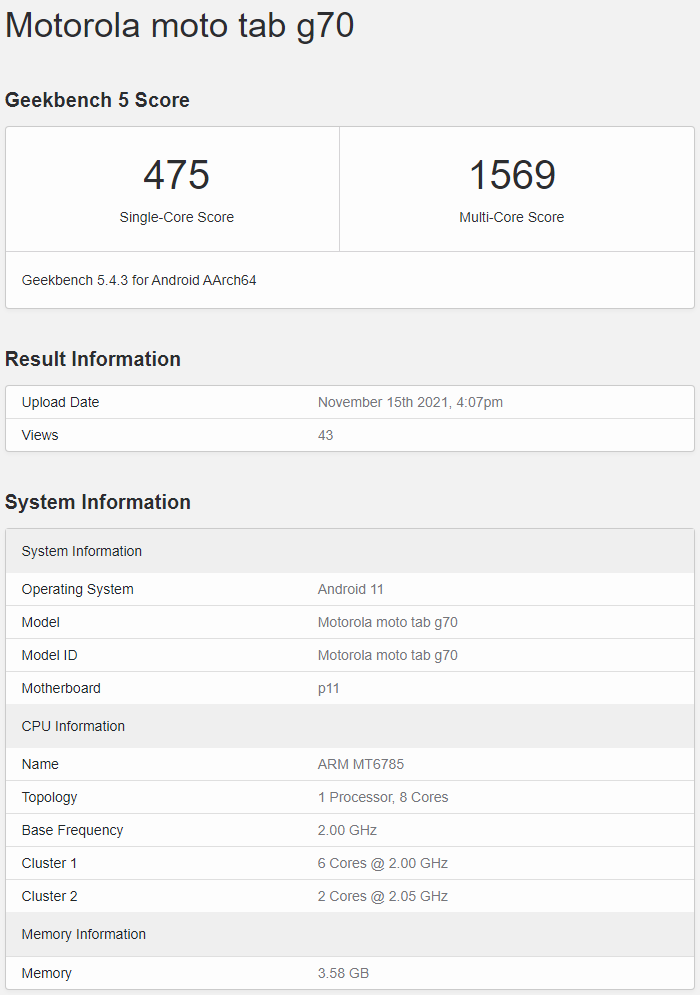Click the Android 11 operating system value
700x995 pixels.
pos(351,589)
